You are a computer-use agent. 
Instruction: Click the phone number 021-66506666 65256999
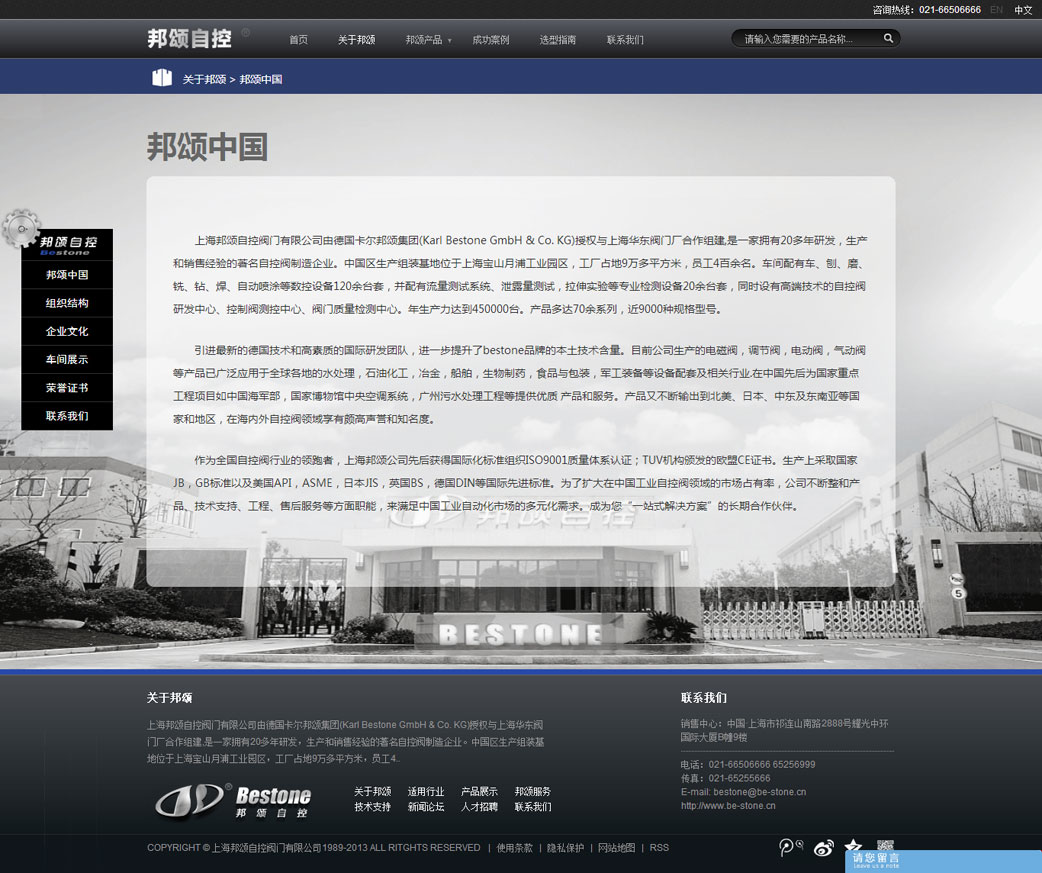pyautogui.click(x=762, y=765)
